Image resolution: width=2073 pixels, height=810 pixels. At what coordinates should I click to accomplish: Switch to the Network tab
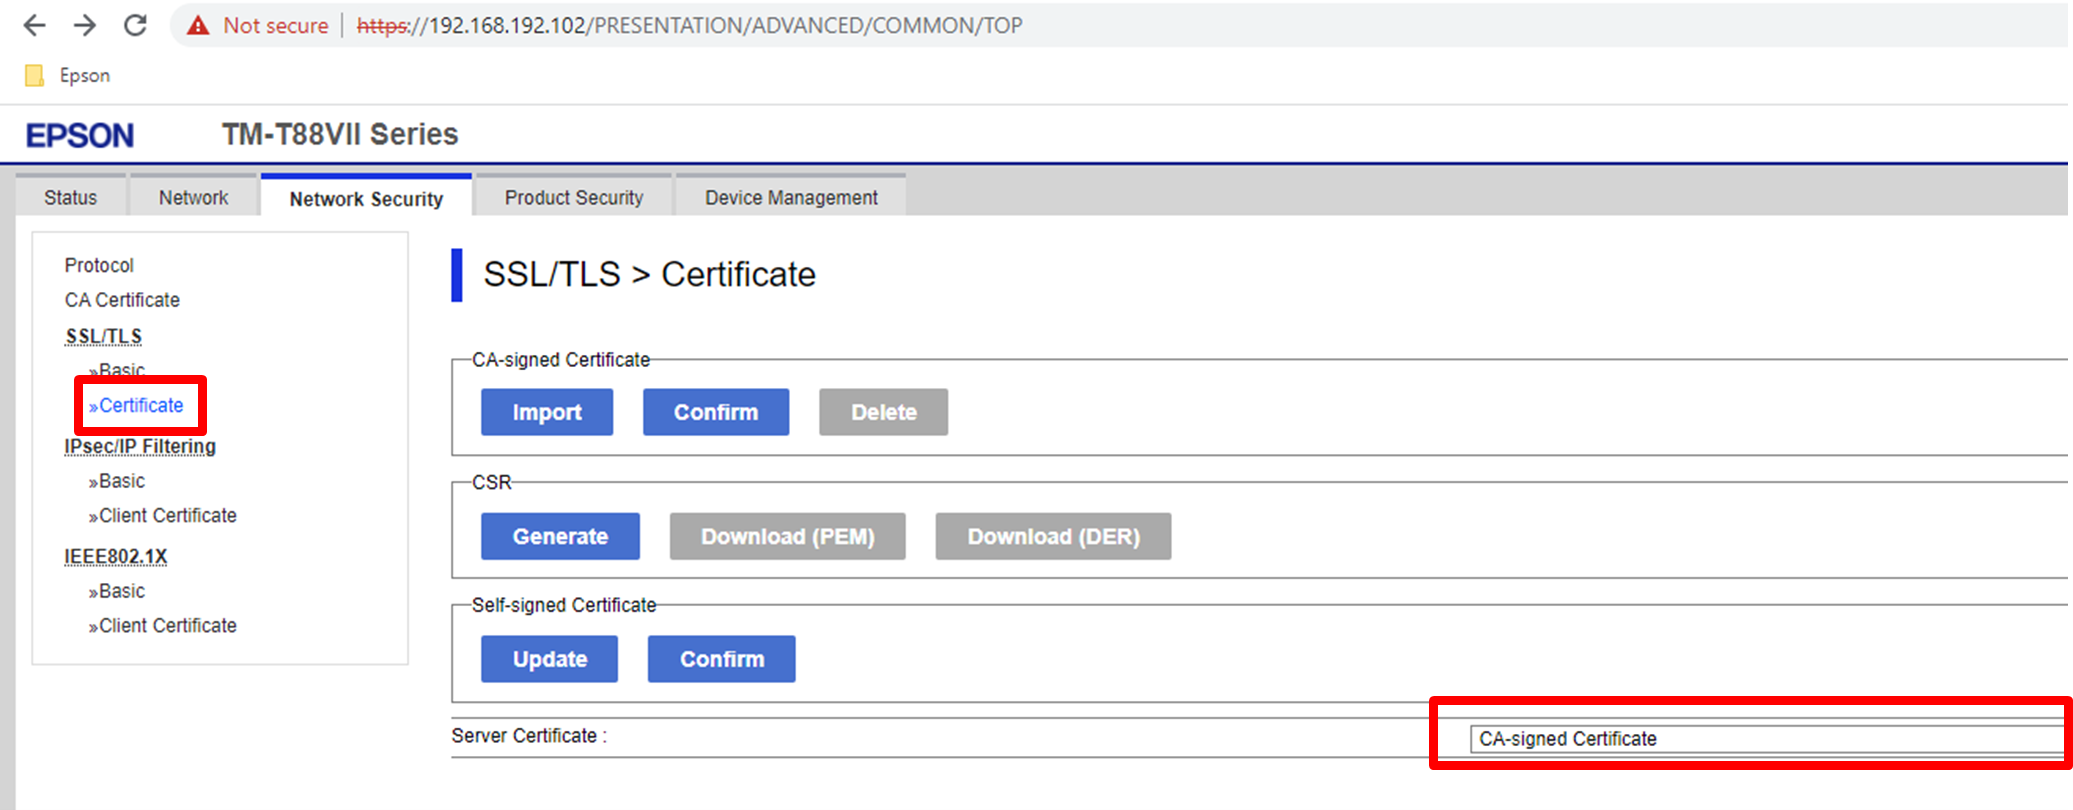tap(193, 198)
